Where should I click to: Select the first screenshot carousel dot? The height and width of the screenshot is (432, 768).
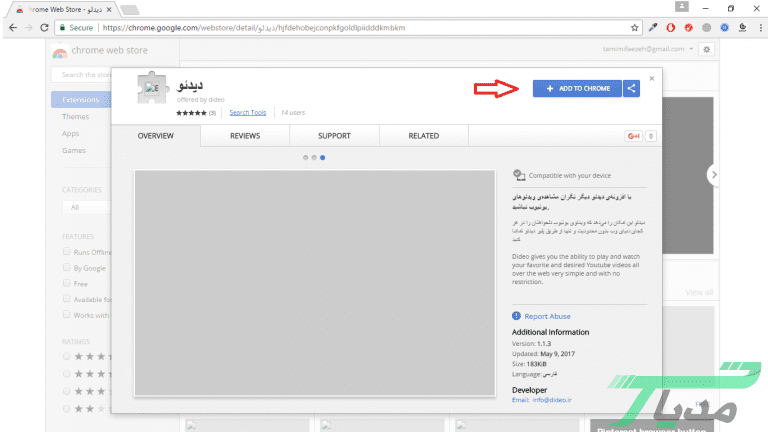pyautogui.click(x=306, y=158)
